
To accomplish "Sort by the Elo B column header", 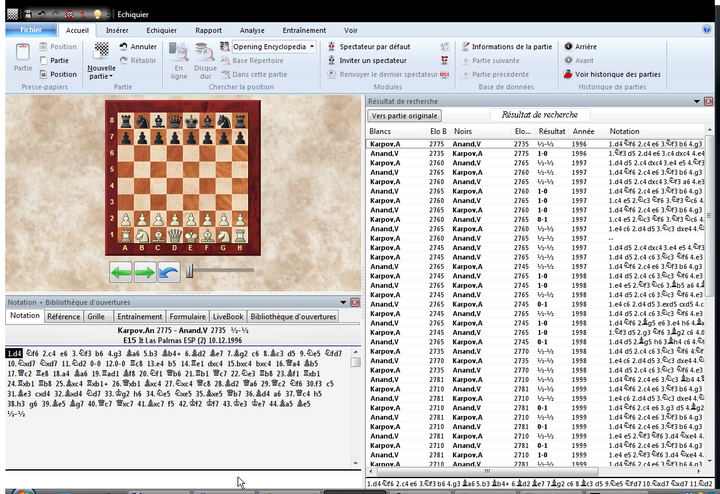I will coord(438,131).
